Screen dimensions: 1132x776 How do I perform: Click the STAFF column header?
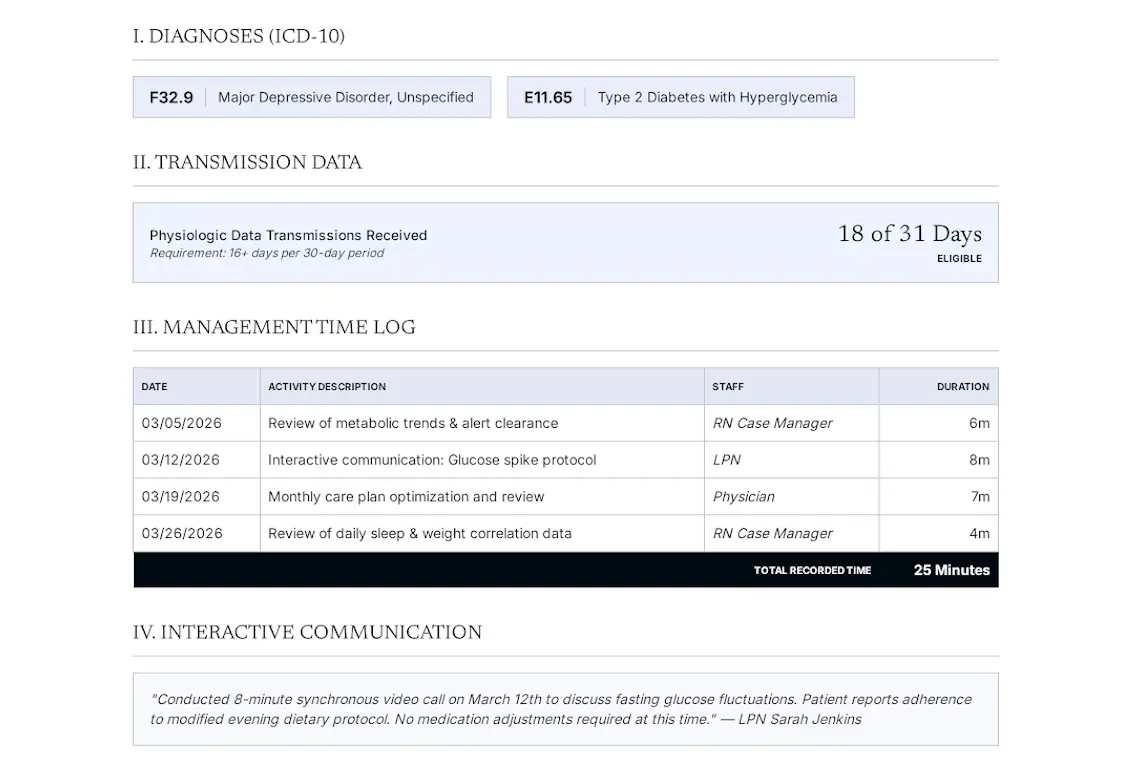coord(727,386)
